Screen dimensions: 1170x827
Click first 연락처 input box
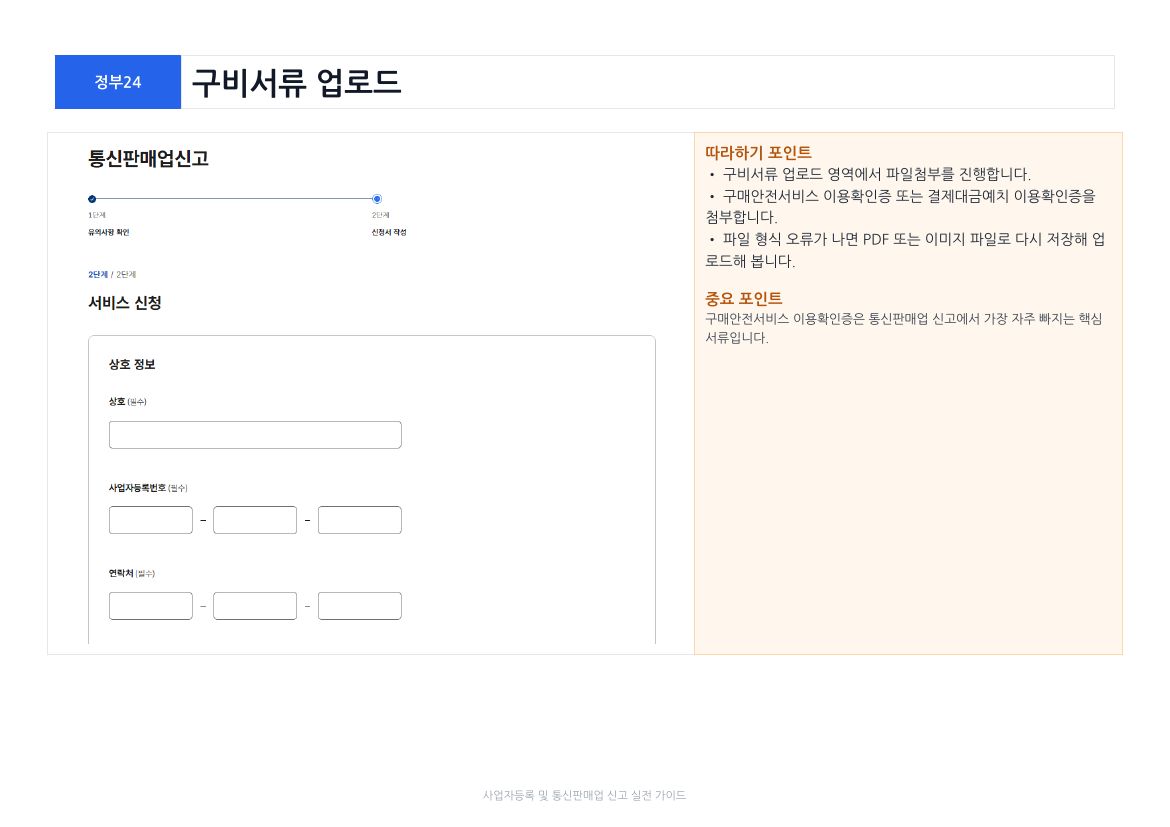(151, 605)
